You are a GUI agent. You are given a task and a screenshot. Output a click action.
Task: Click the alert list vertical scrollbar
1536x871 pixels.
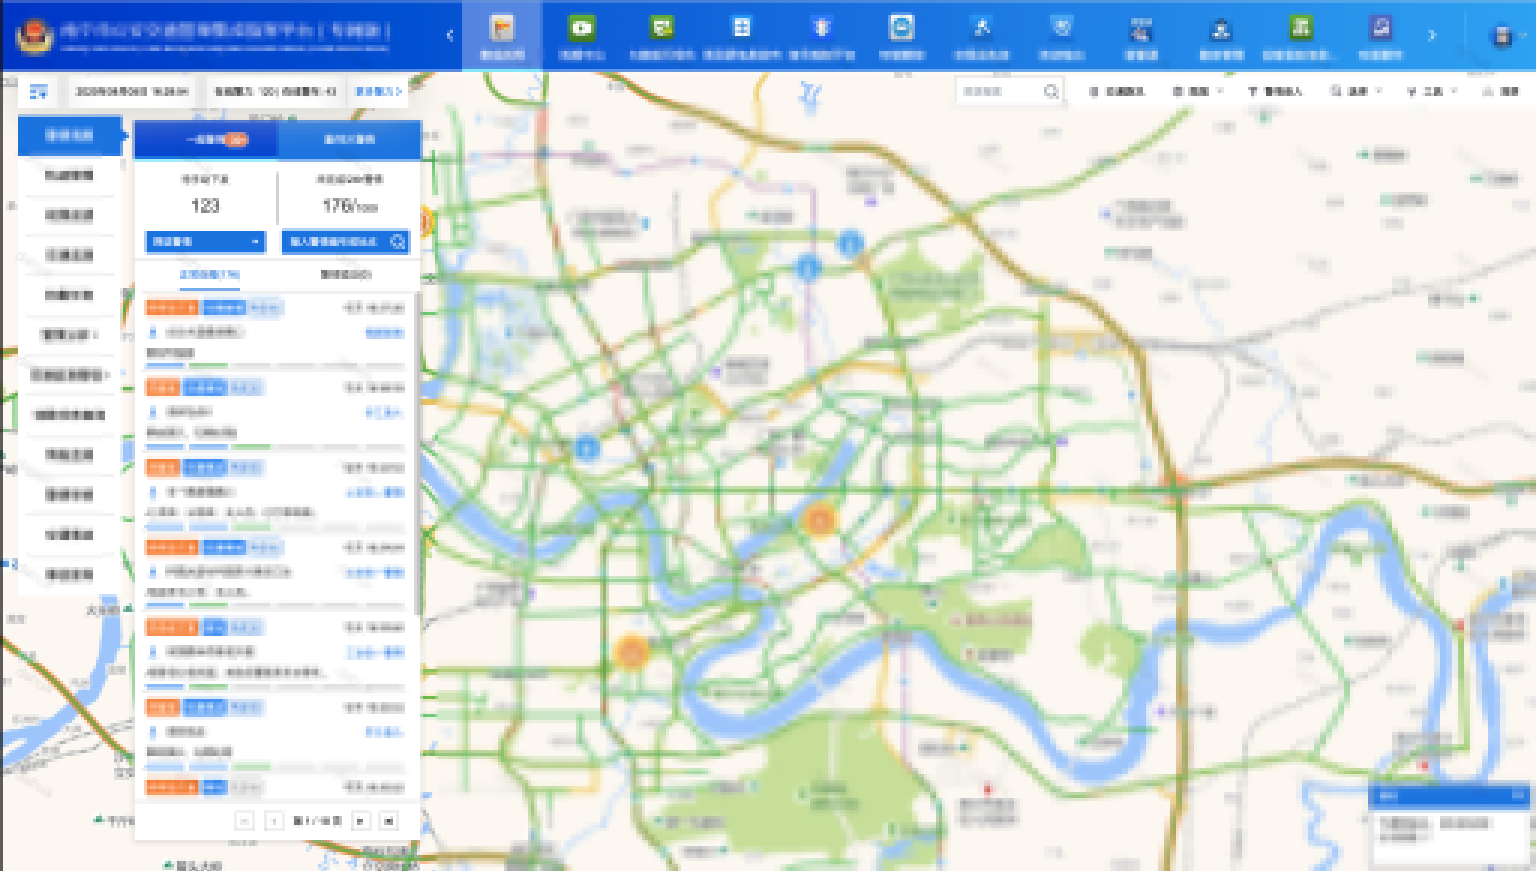tap(416, 450)
